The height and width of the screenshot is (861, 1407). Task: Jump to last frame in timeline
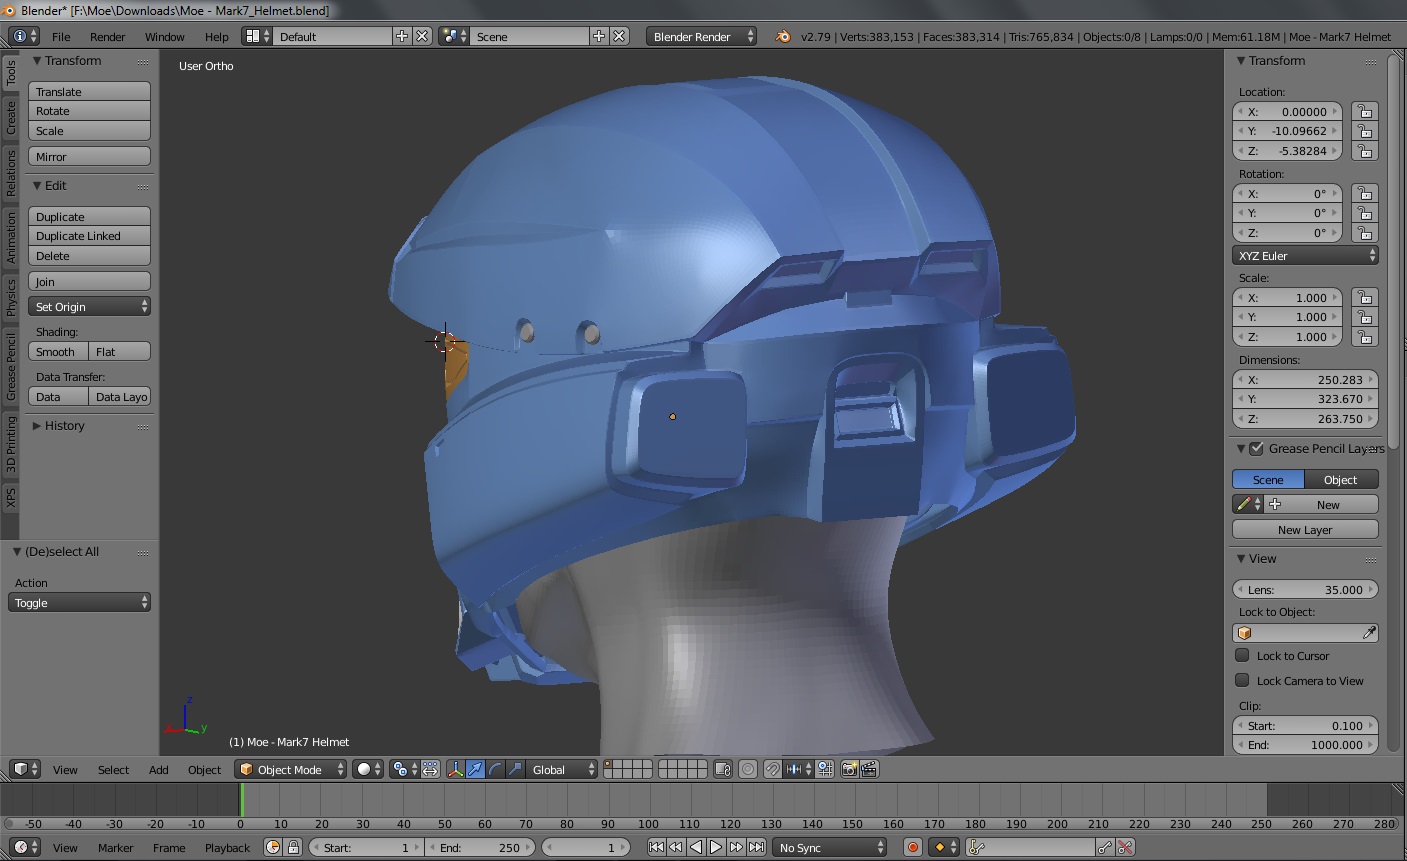click(x=756, y=847)
